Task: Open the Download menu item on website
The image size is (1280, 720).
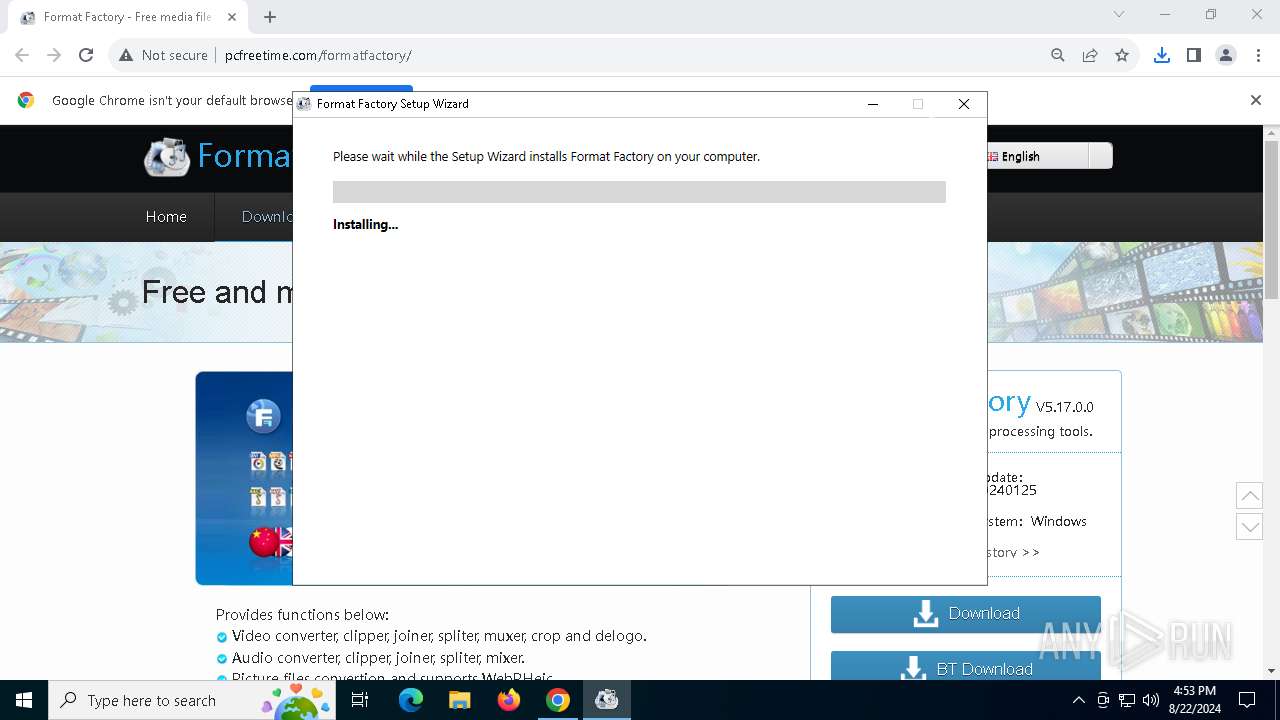Action: pyautogui.click(x=268, y=217)
